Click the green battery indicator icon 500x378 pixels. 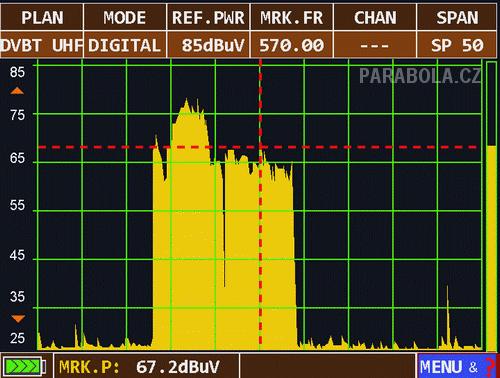tap(24, 367)
